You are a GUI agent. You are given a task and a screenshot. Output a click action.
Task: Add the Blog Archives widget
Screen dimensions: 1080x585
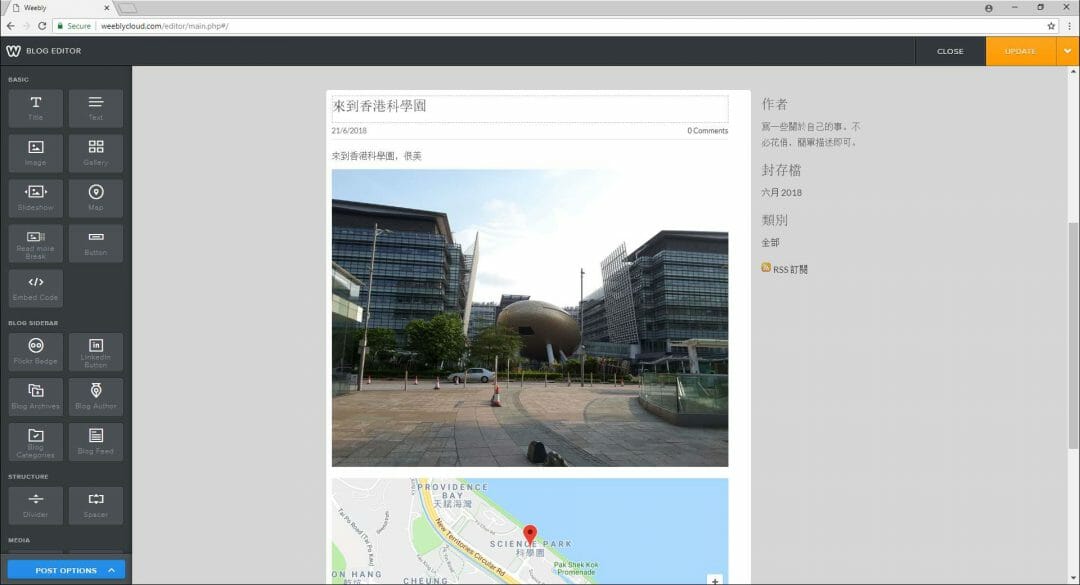pyautogui.click(x=35, y=397)
